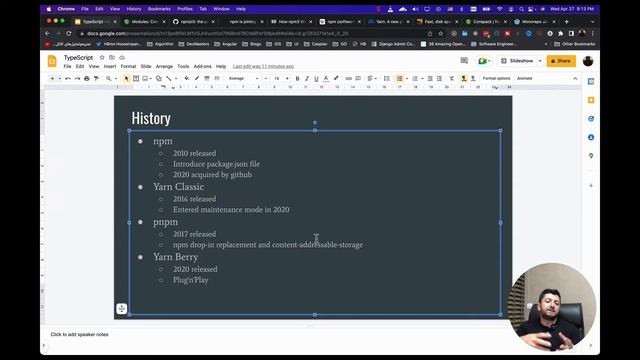Click the line spacing icon
This screenshot has height=360, width=640.
387,78
